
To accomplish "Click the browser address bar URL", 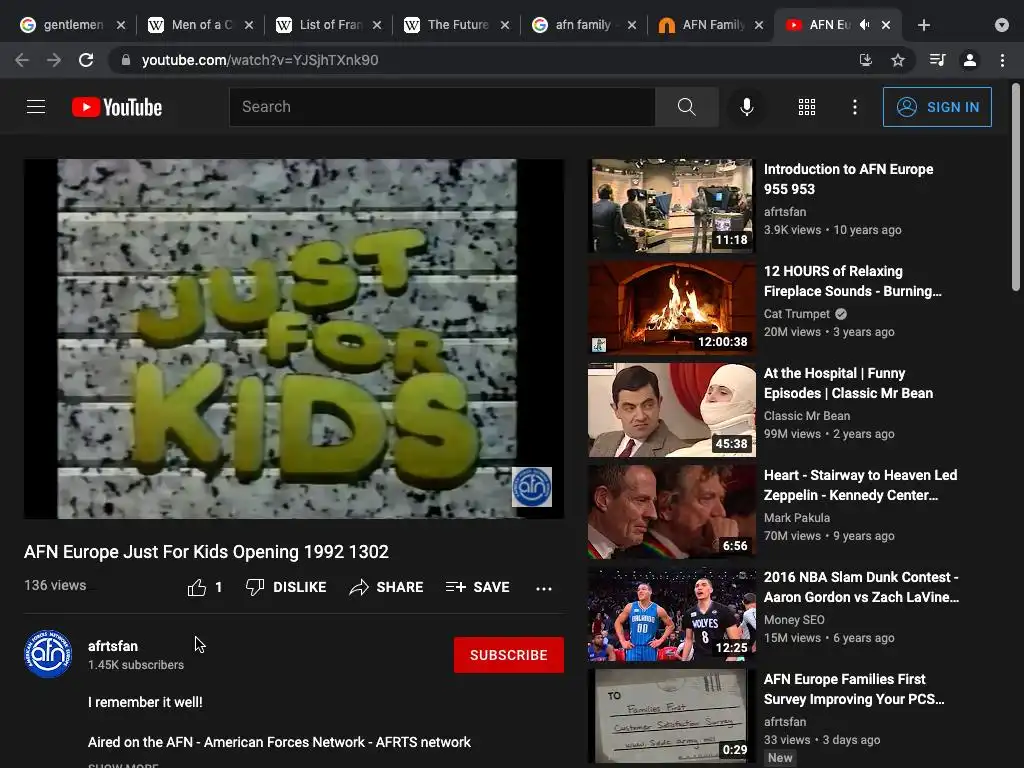I will tap(260, 60).
